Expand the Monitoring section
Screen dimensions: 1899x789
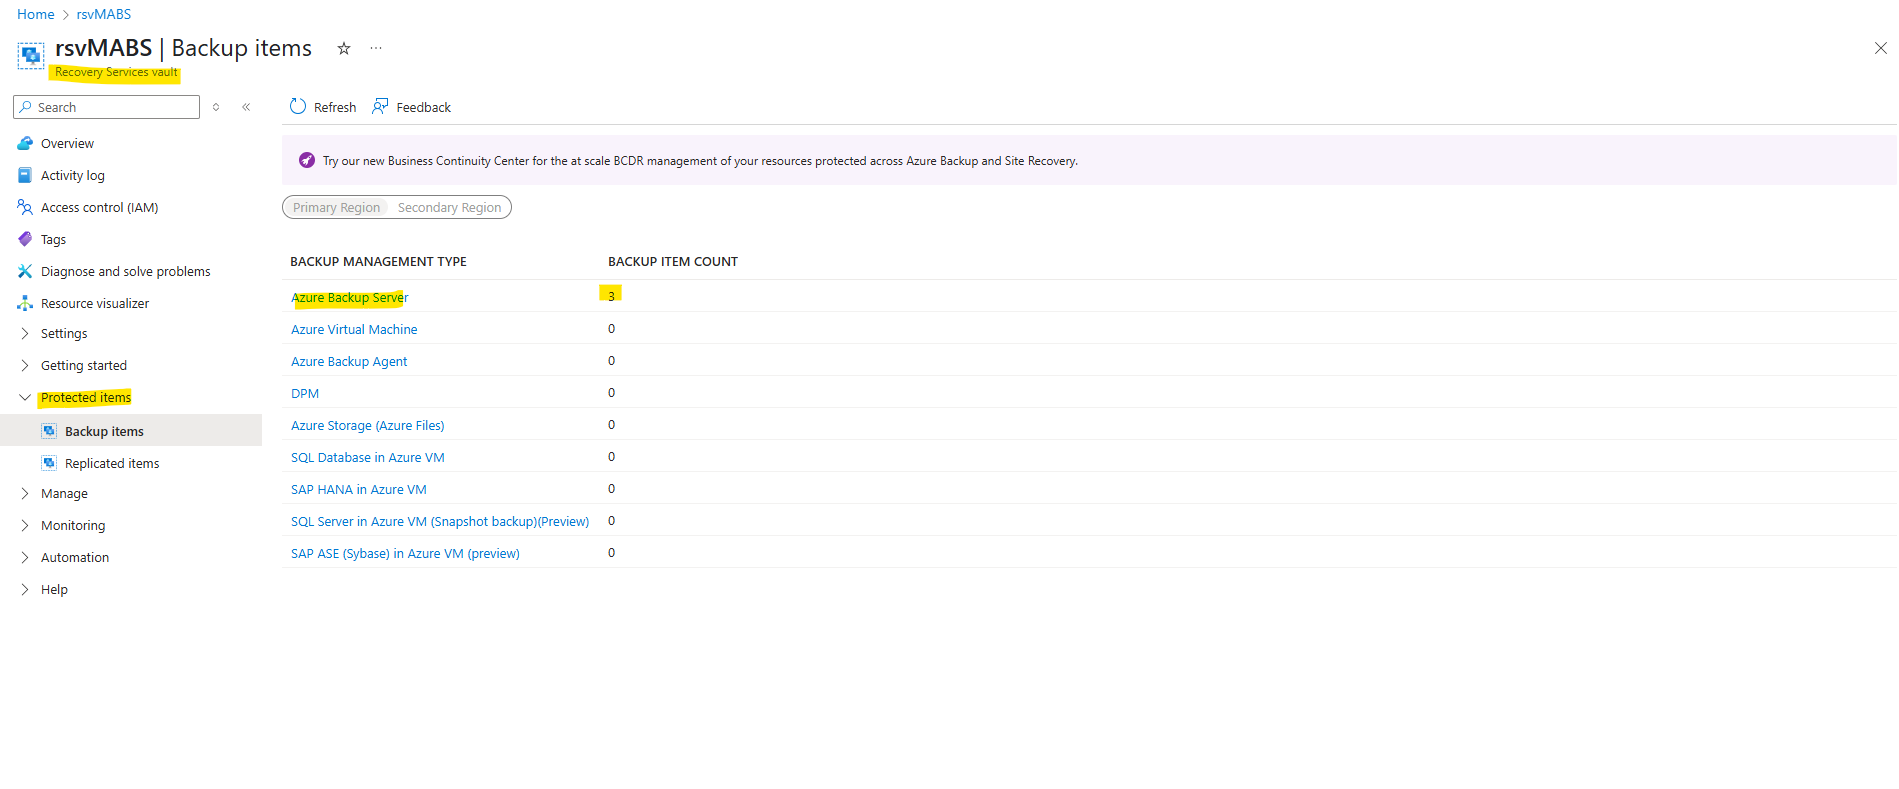point(25,526)
